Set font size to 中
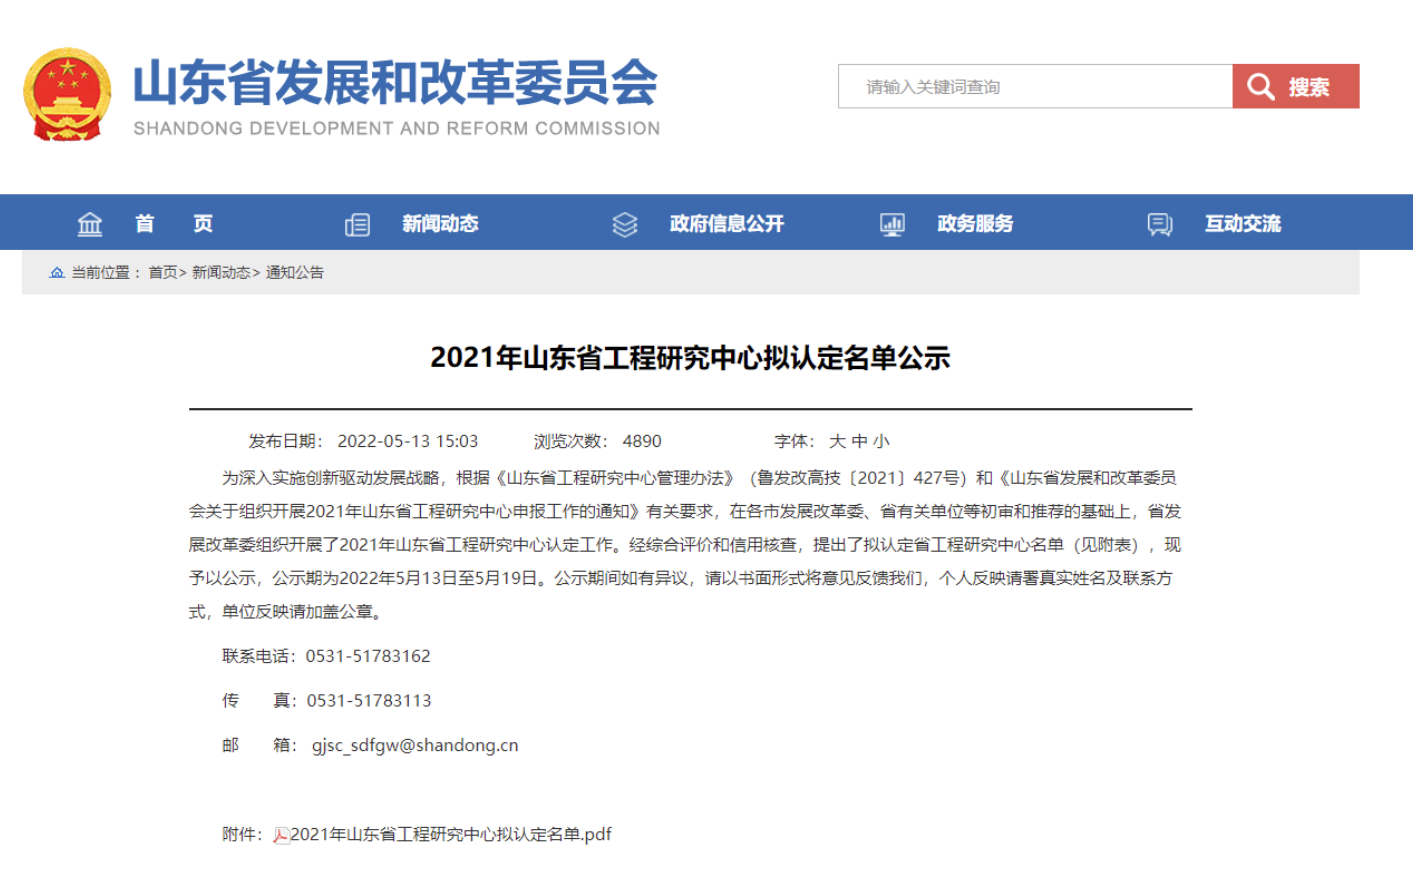This screenshot has height=886, width=1413. pyautogui.click(x=859, y=441)
